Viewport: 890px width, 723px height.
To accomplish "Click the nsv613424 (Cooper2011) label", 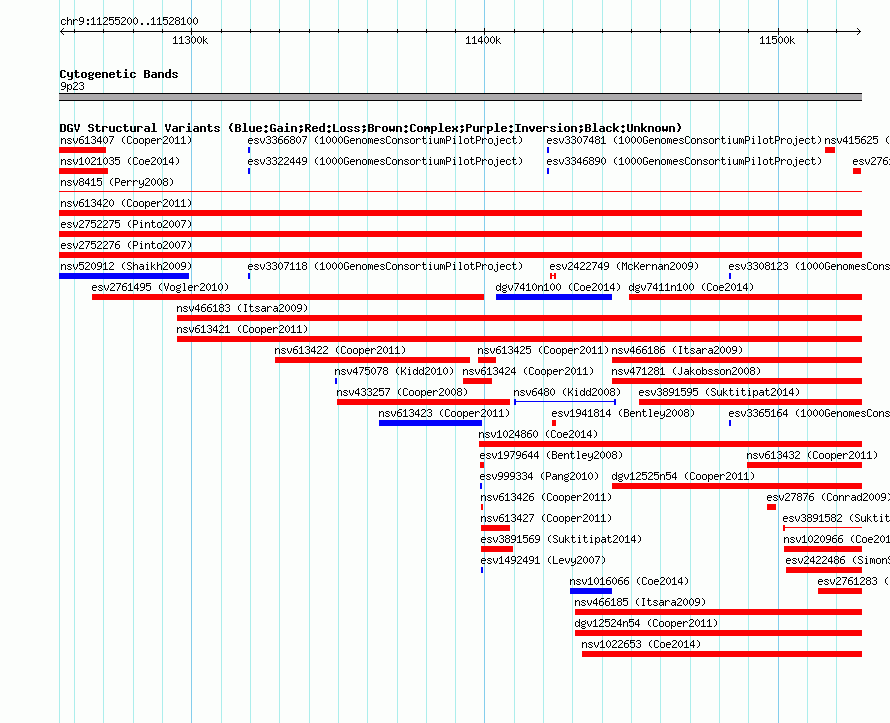I will point(528,371).
